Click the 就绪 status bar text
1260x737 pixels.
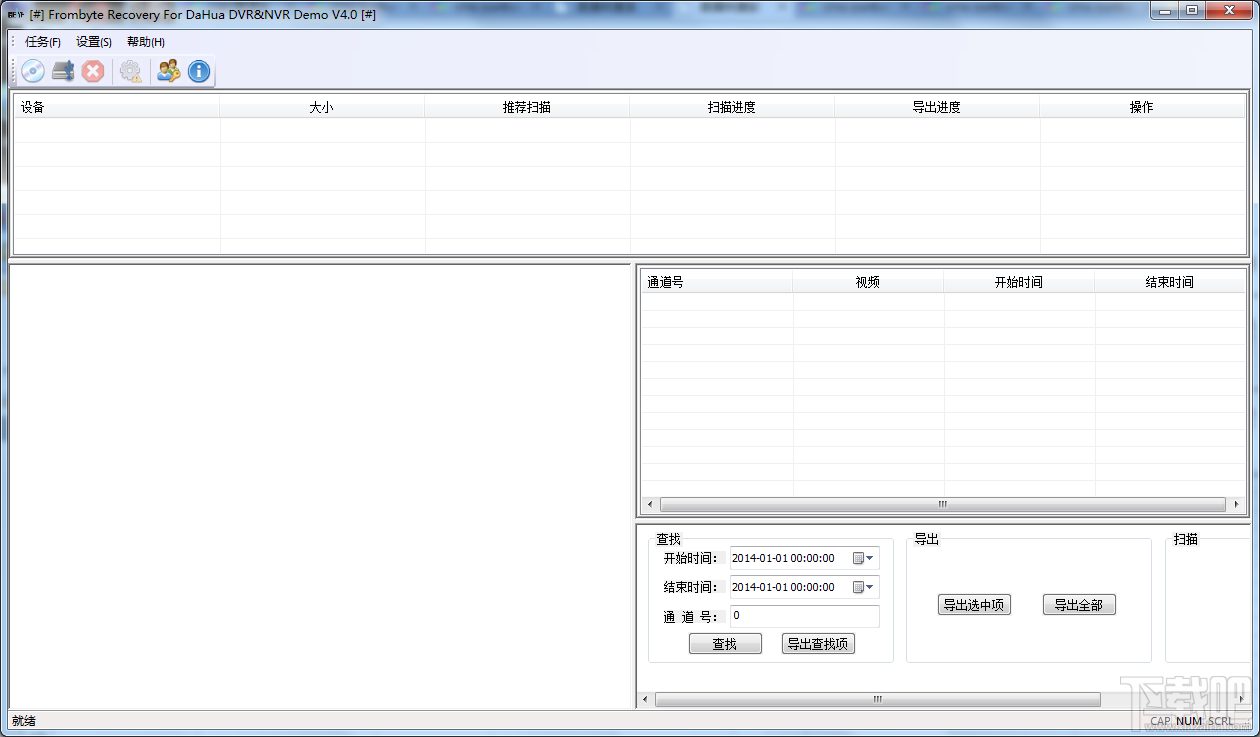tap(23, 721)
